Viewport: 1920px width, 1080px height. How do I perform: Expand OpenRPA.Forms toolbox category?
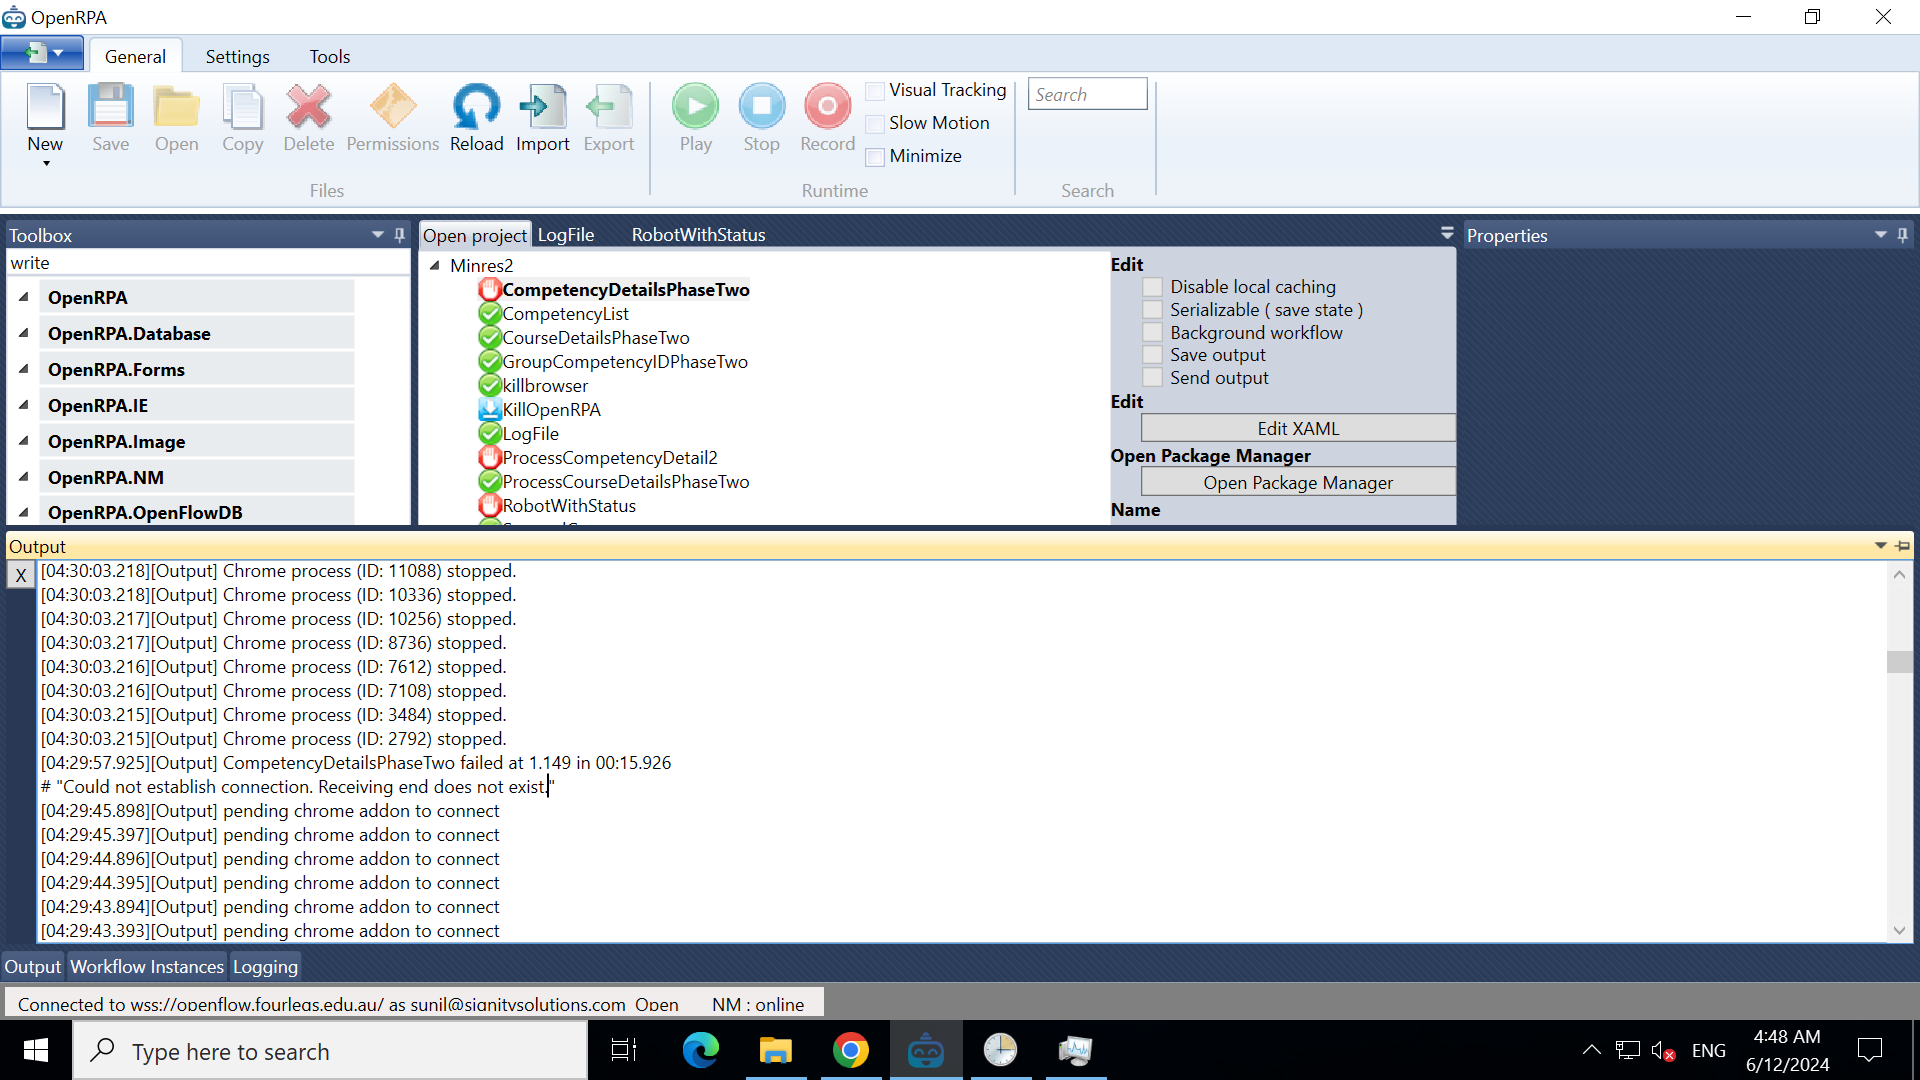point(23,369)
